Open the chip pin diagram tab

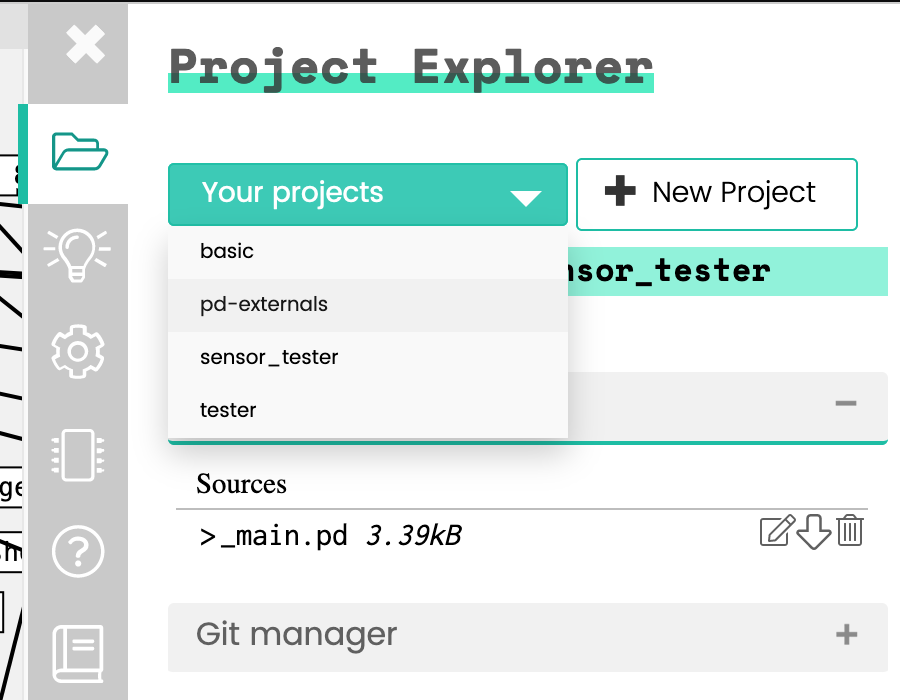click(78, 455)
